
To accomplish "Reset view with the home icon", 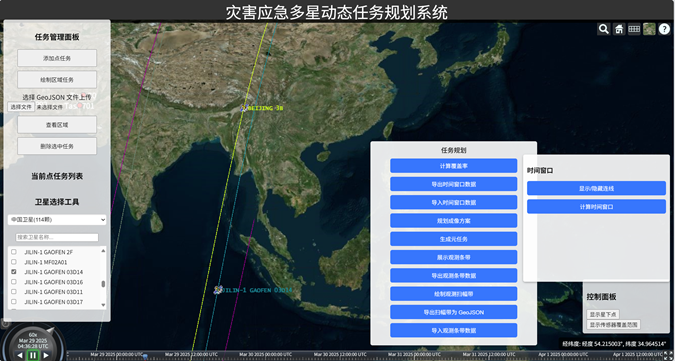I will click(619, 29).
